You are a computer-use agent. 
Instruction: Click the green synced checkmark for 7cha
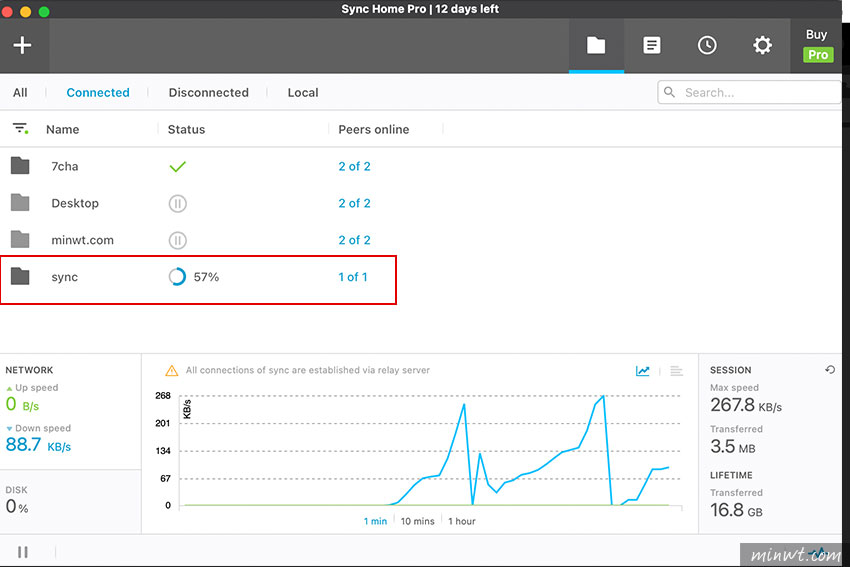click(x=177, y=166)
